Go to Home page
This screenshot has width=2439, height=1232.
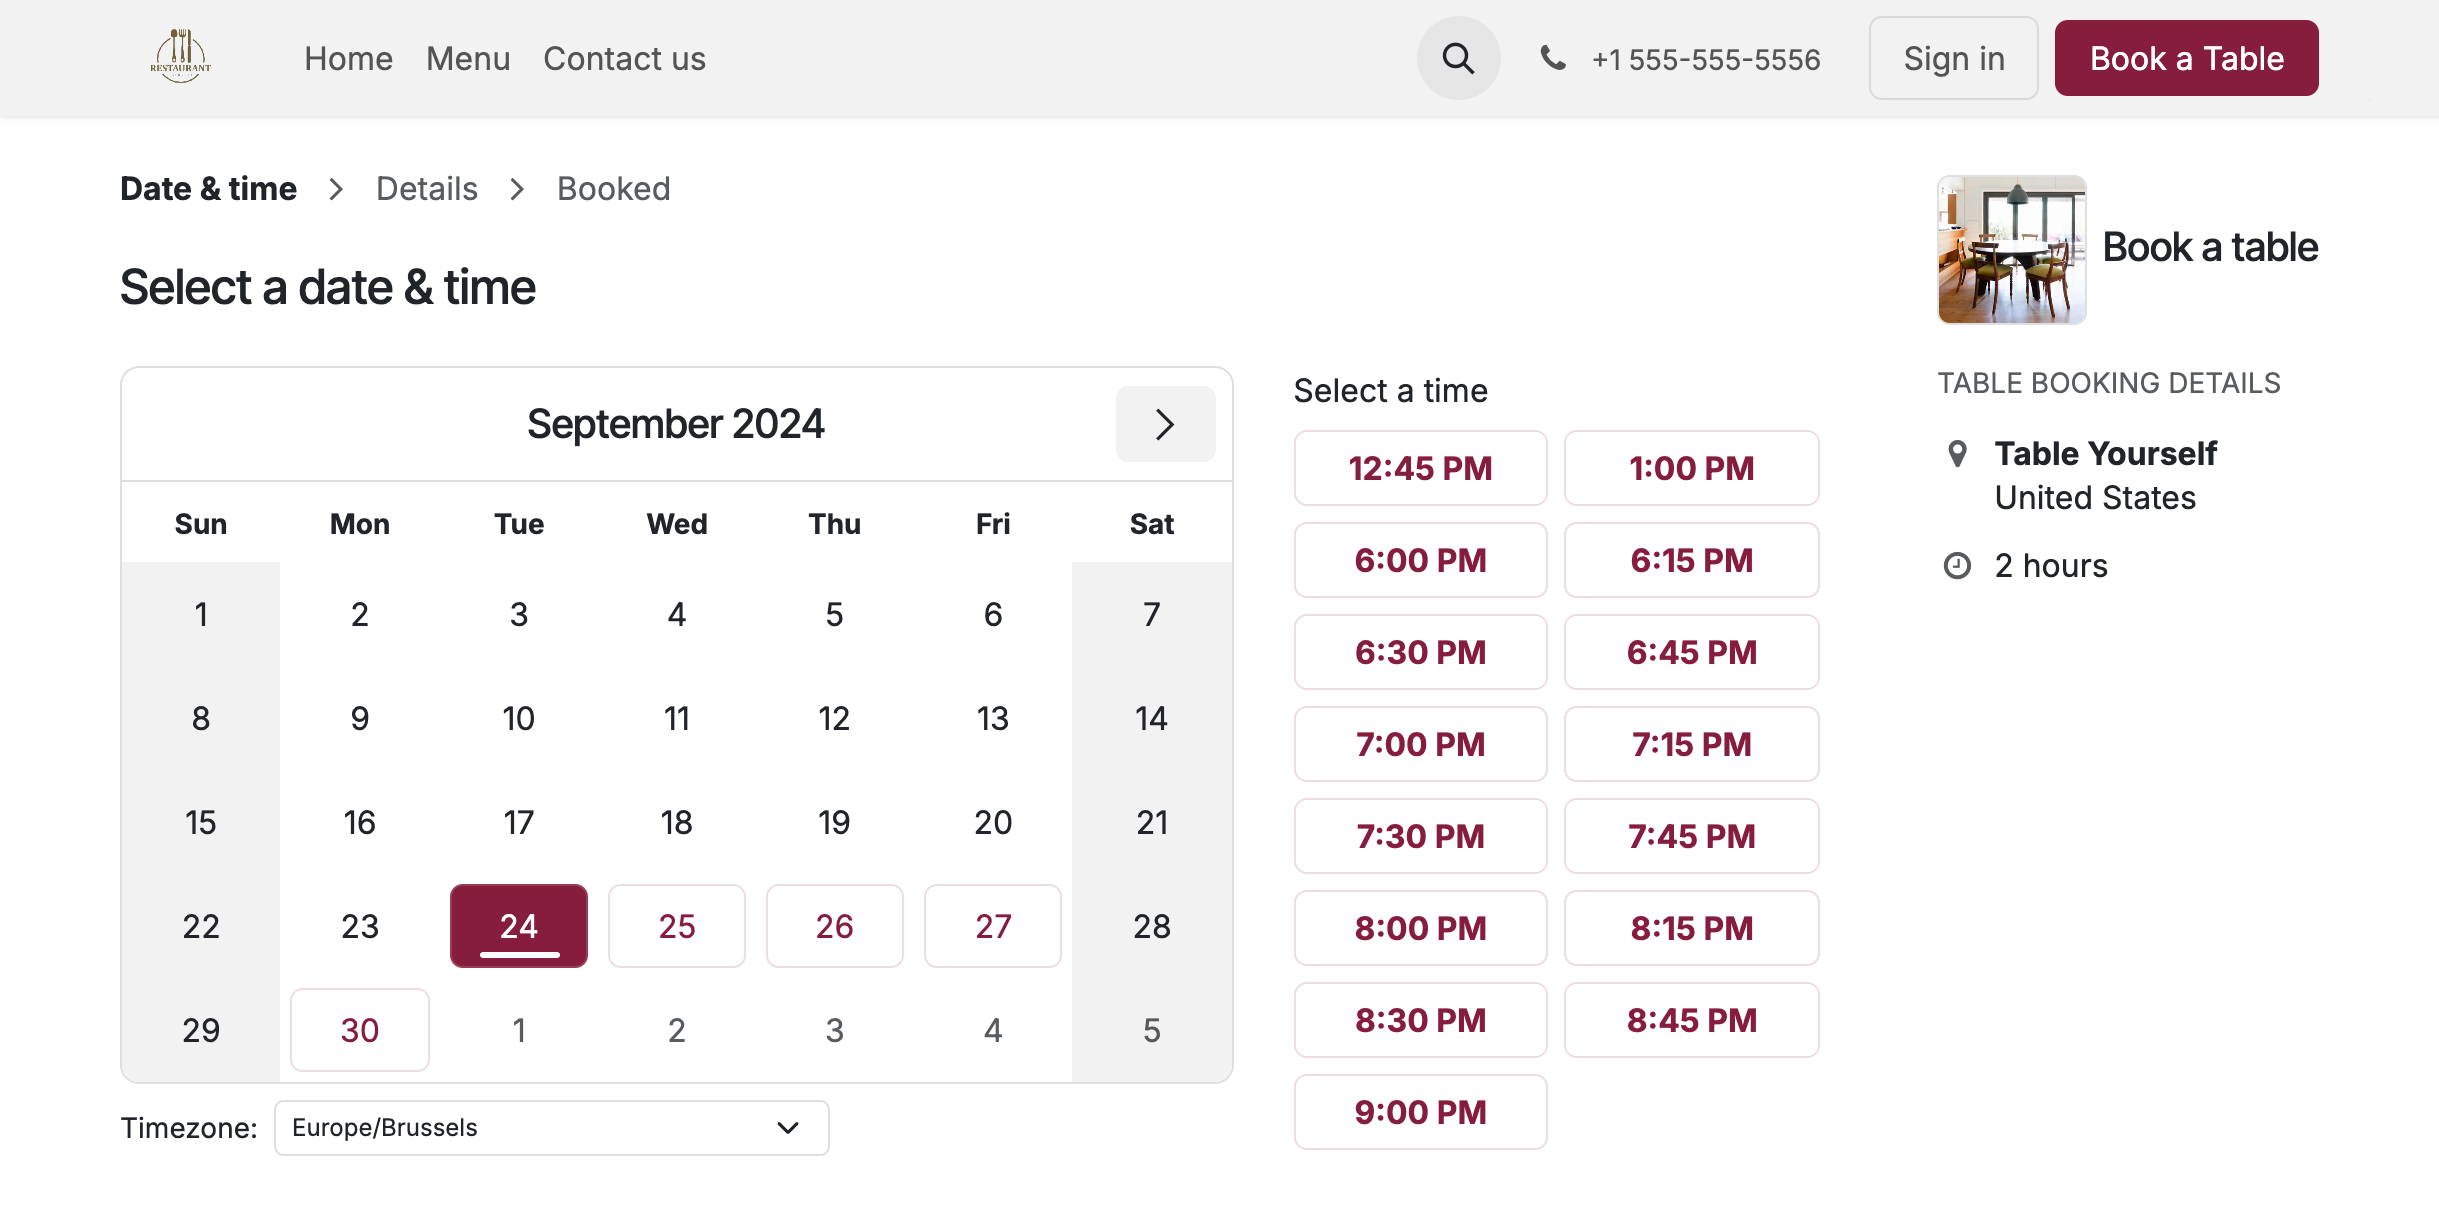tap(348, 58)
